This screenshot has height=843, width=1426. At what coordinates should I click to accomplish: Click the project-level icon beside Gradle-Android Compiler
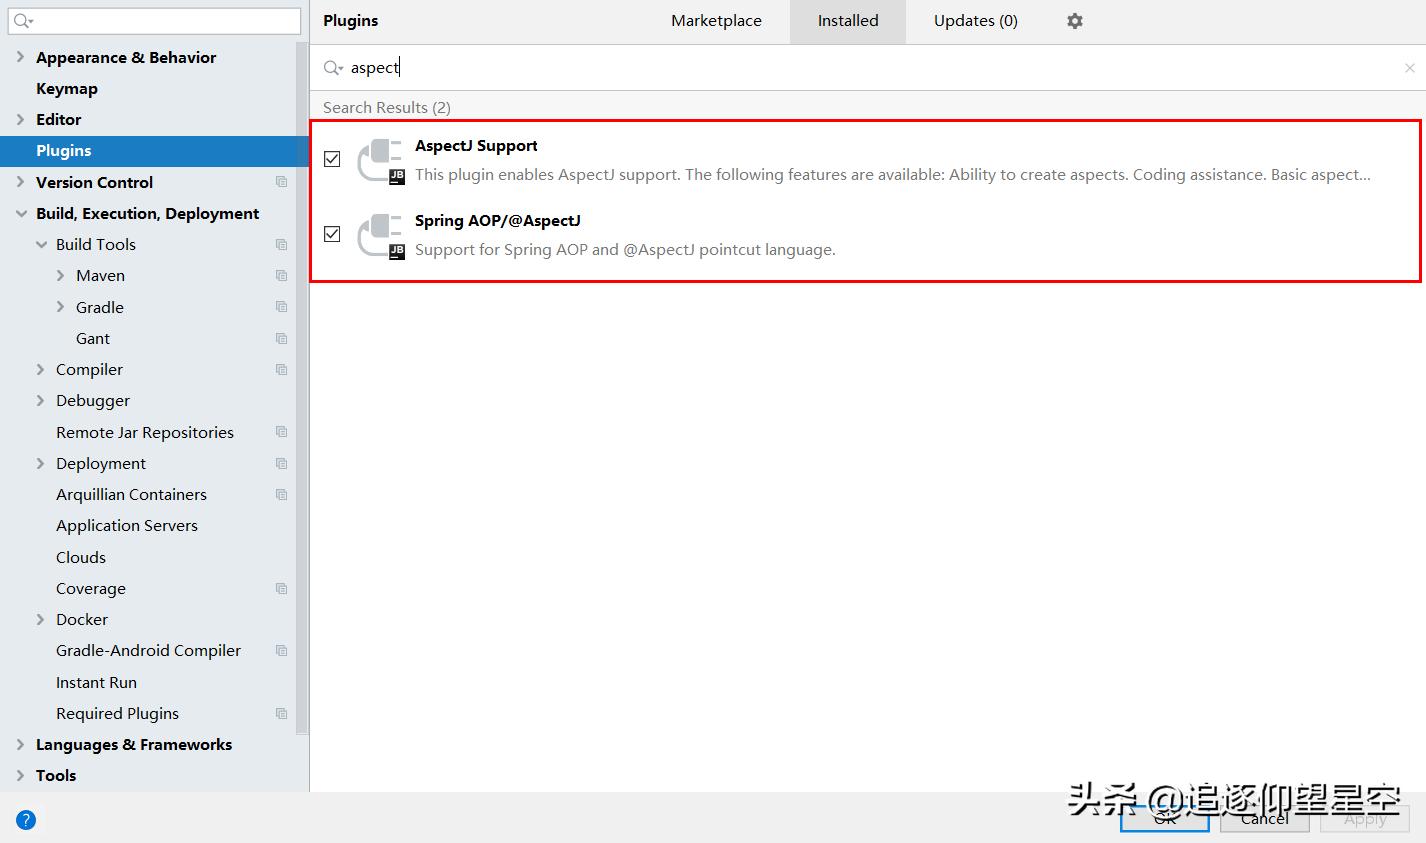pos(281,651)
